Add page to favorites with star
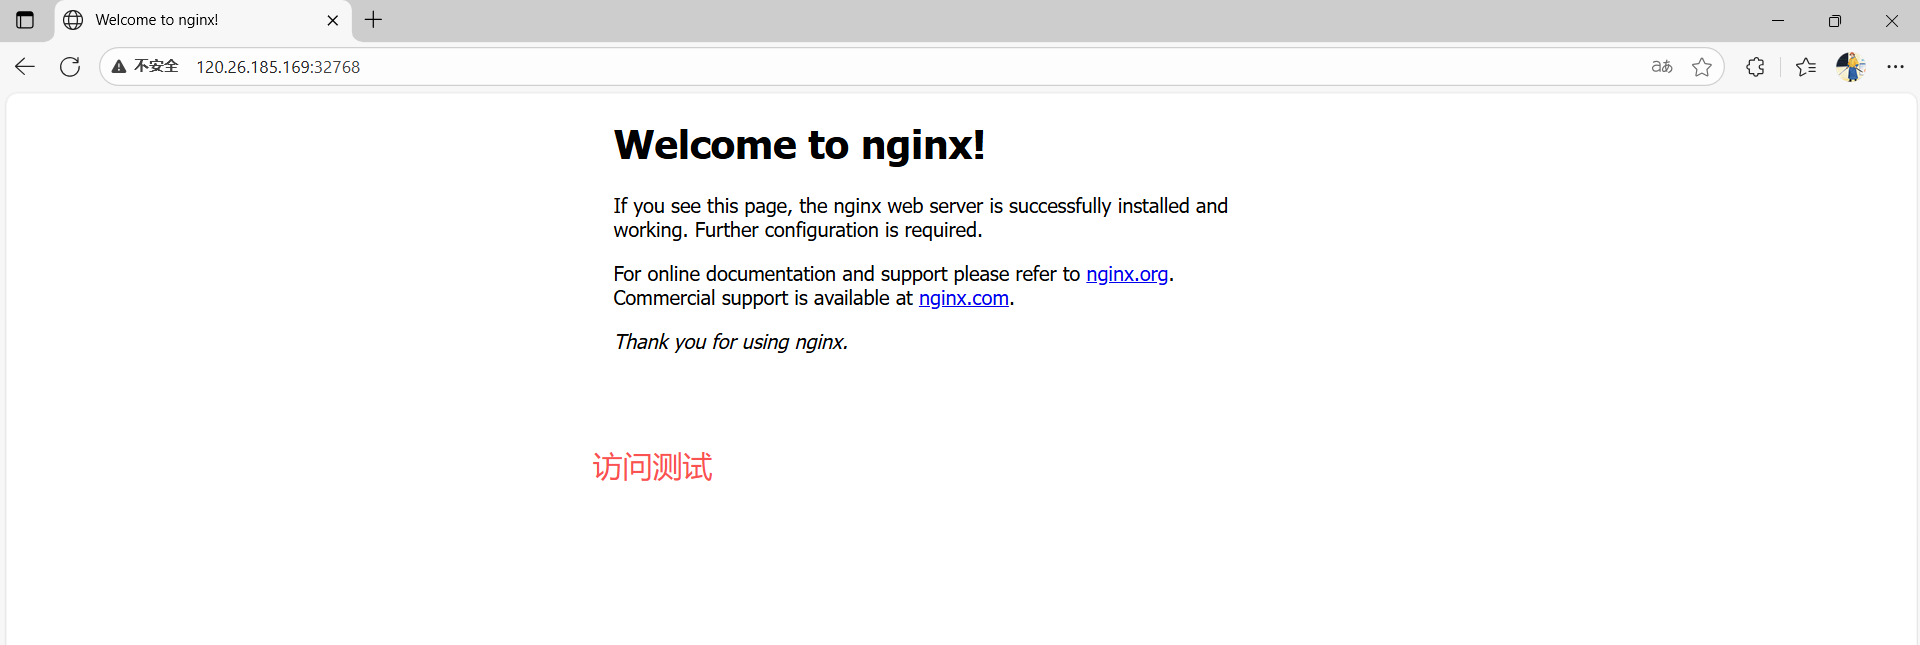This screenshot has width=1920, height=645. pos(1702,67)
